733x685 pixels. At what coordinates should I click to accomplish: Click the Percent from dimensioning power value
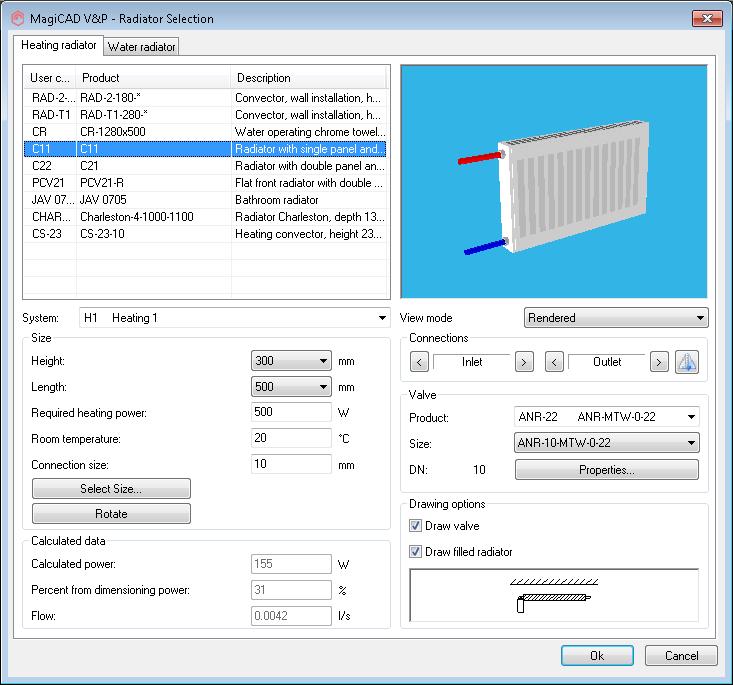point(291,590)
